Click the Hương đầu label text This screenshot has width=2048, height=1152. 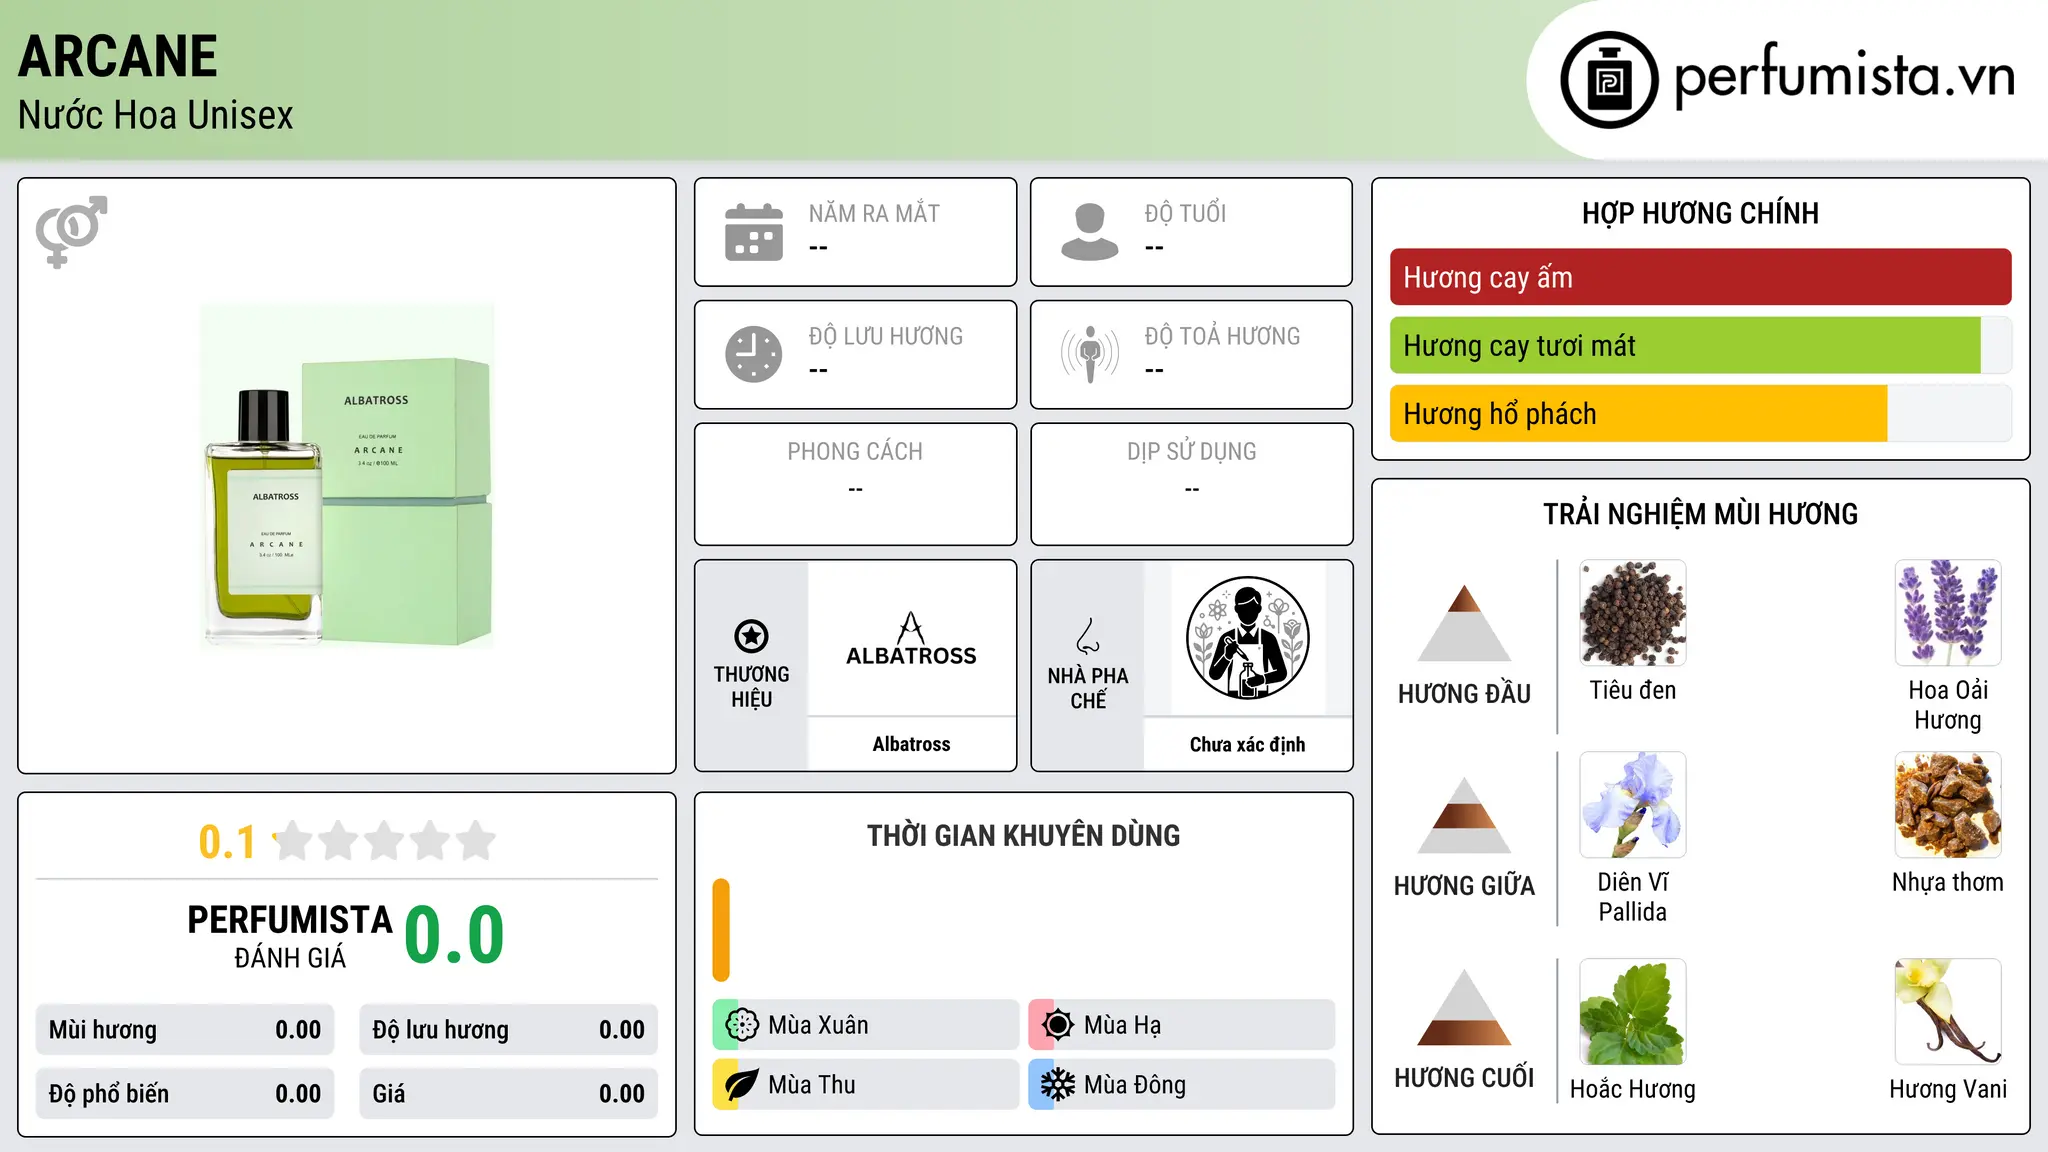[x=1464, y=694]
